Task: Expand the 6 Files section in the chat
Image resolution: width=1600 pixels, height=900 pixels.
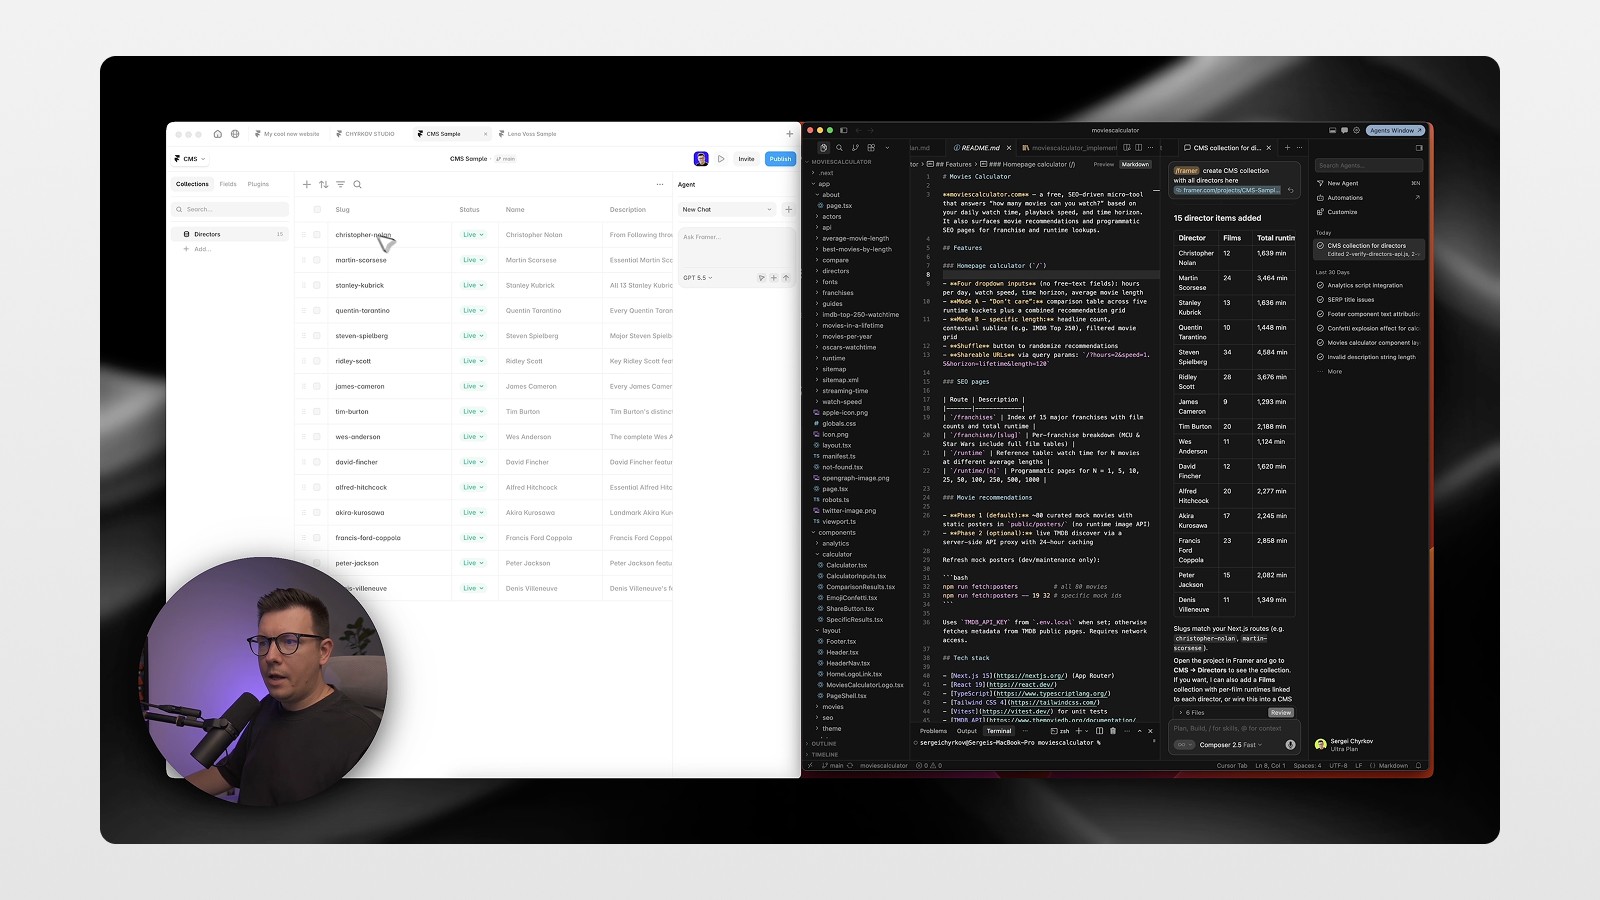Action: [1191, 713]
